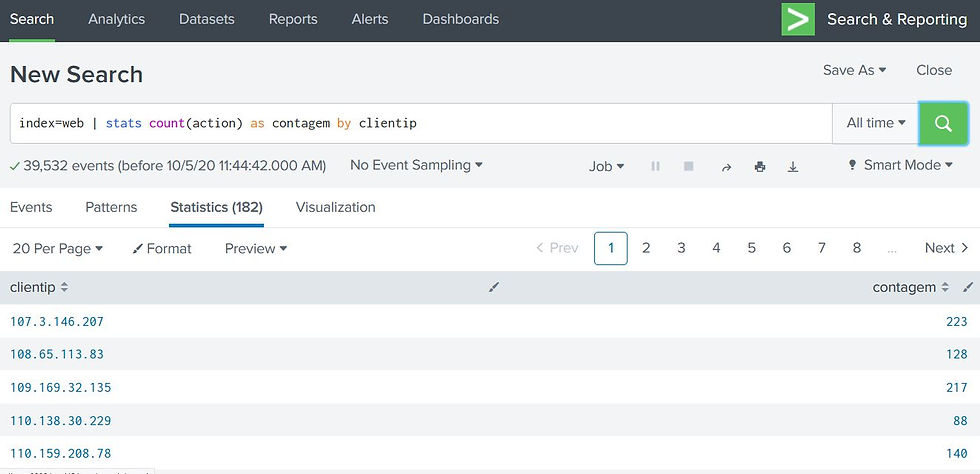Select results page 1
The image size is (980, 474).
point(611,248)
